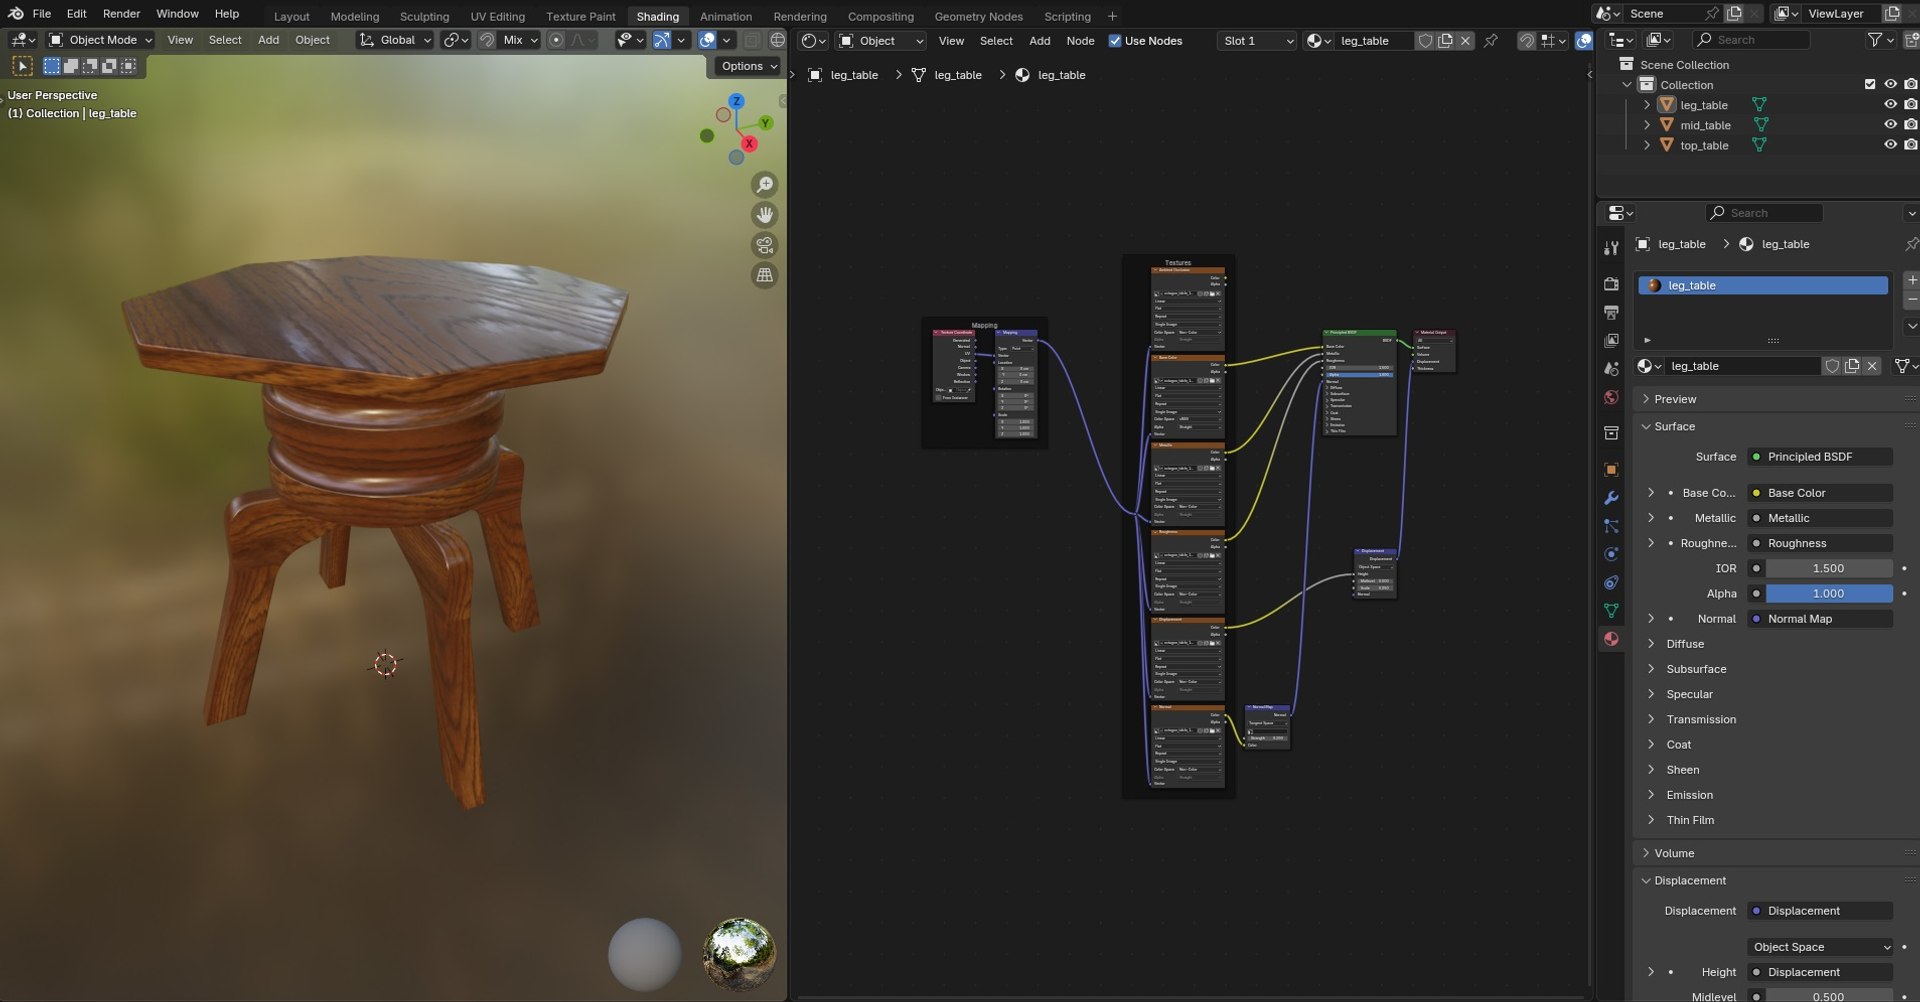The height and width of the screenshot is (1002, 1920).
Task: Open the Render properties tab icon
Action: click(x=1611, y=285)
